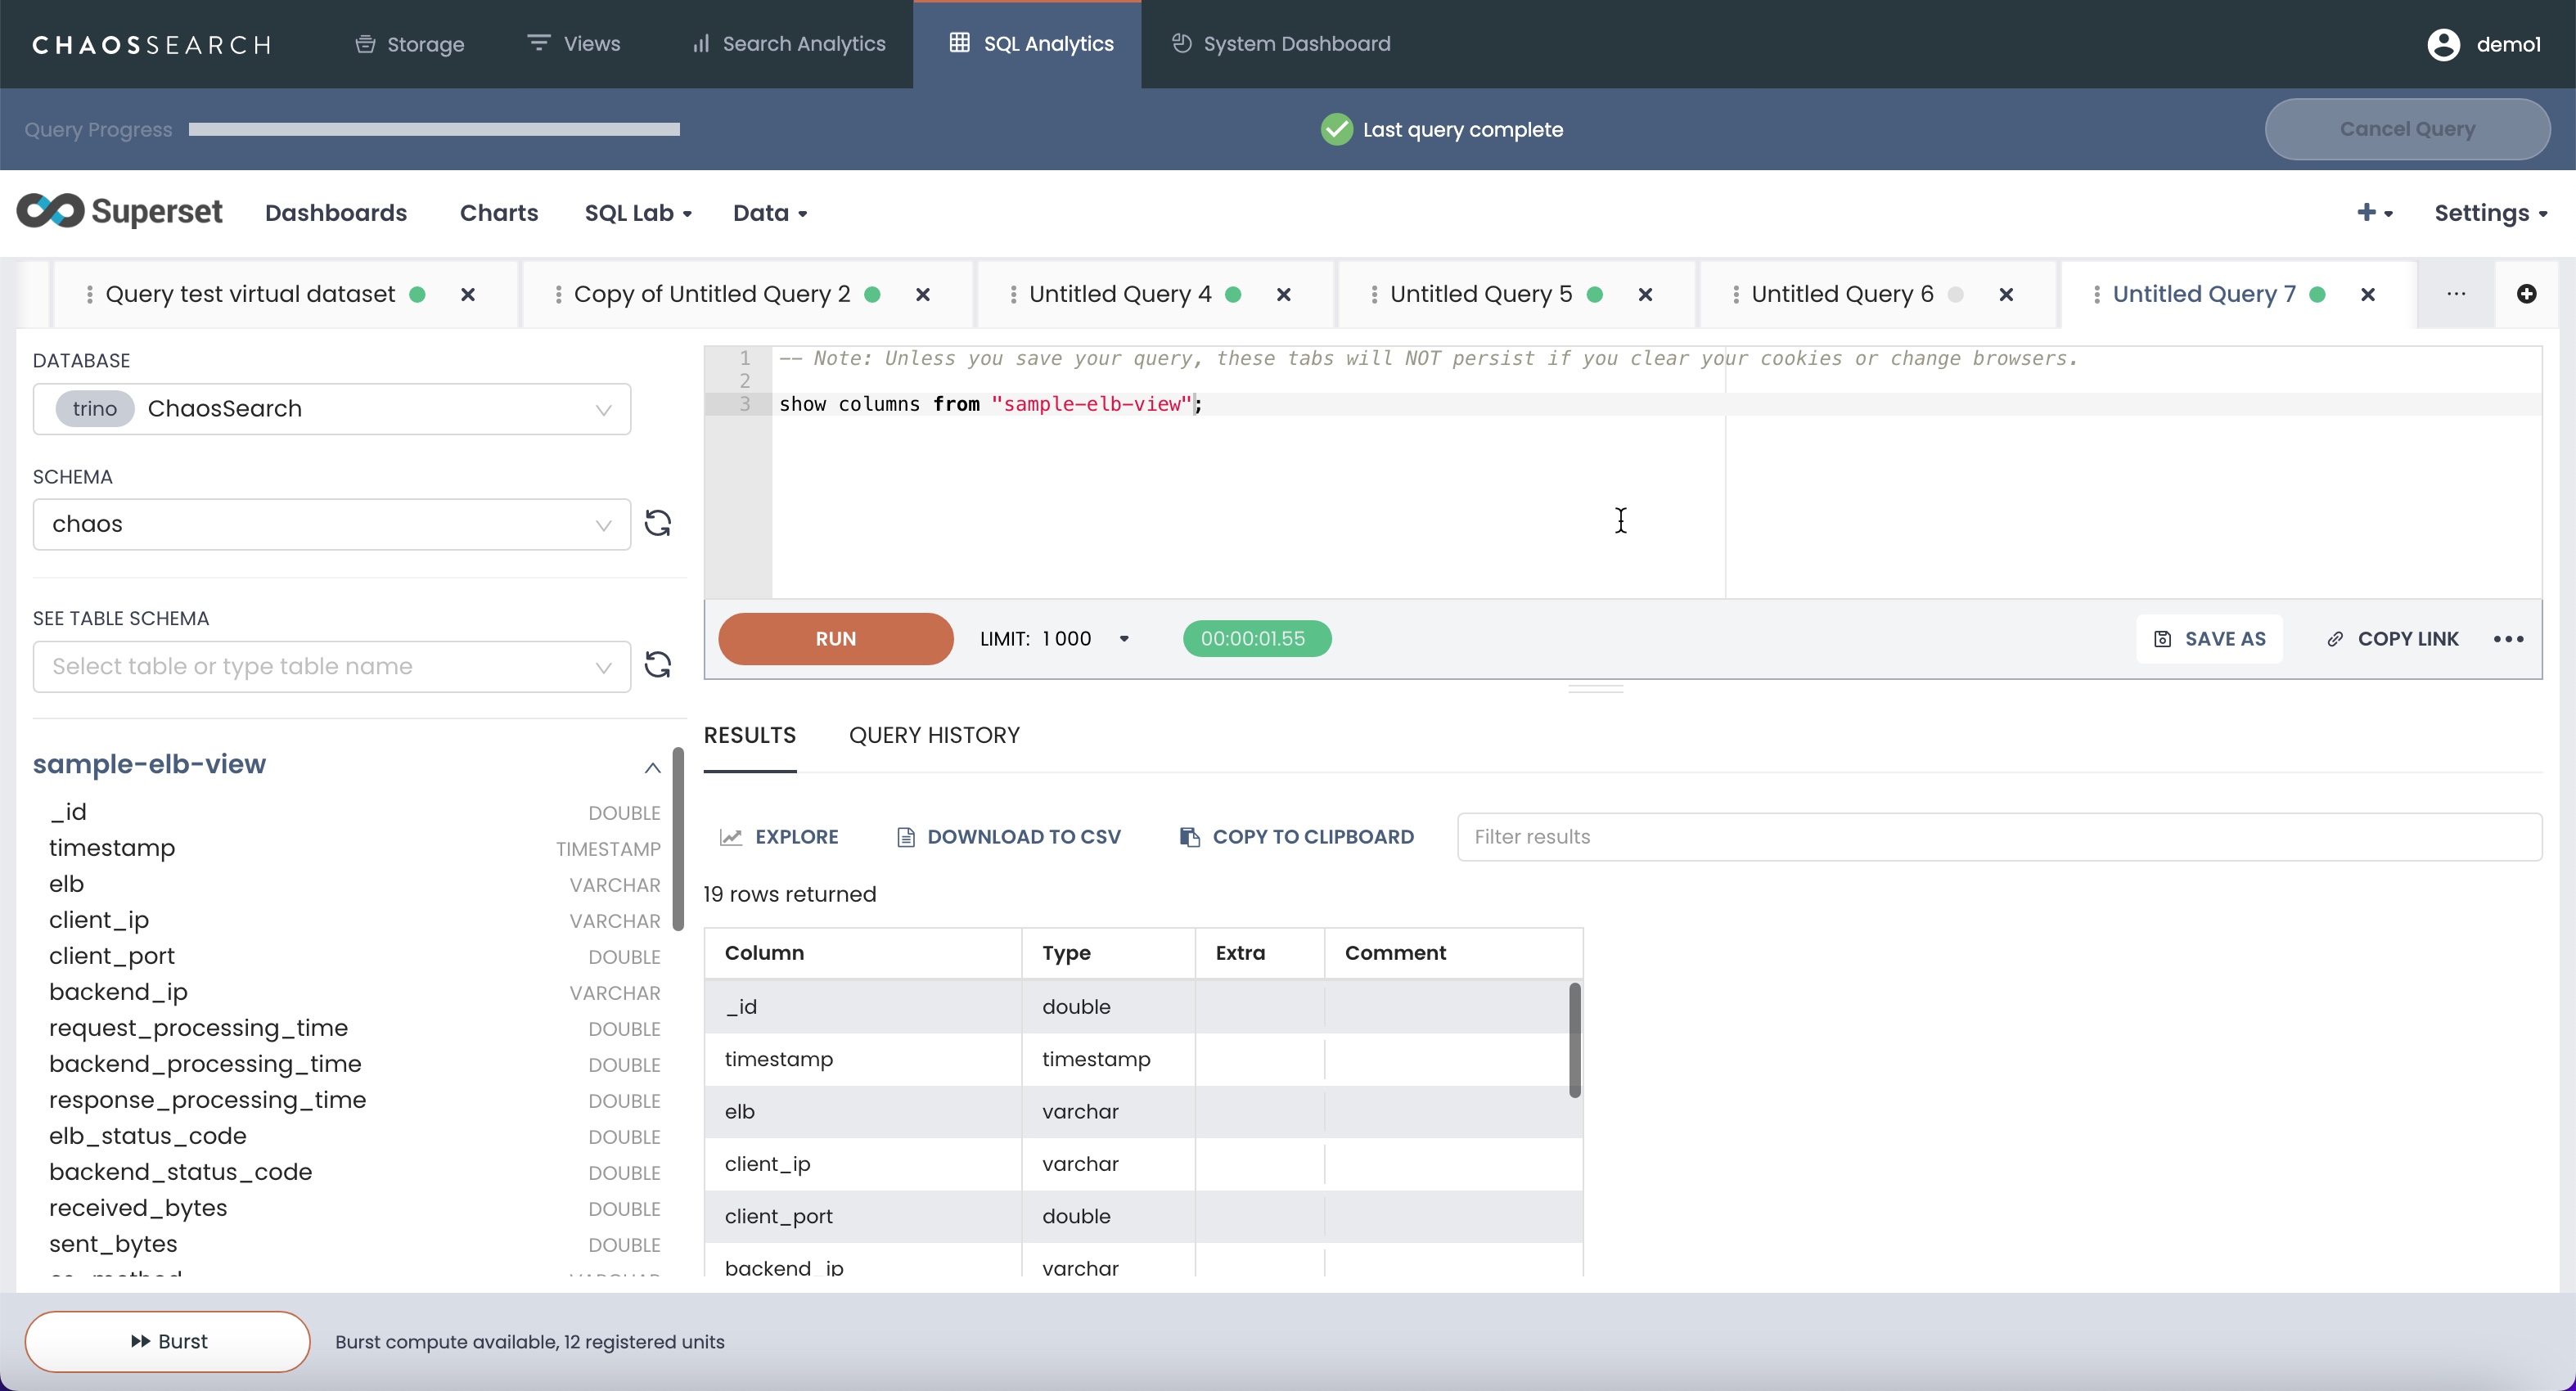Open the SQL Lab menu

pos(637,213)
